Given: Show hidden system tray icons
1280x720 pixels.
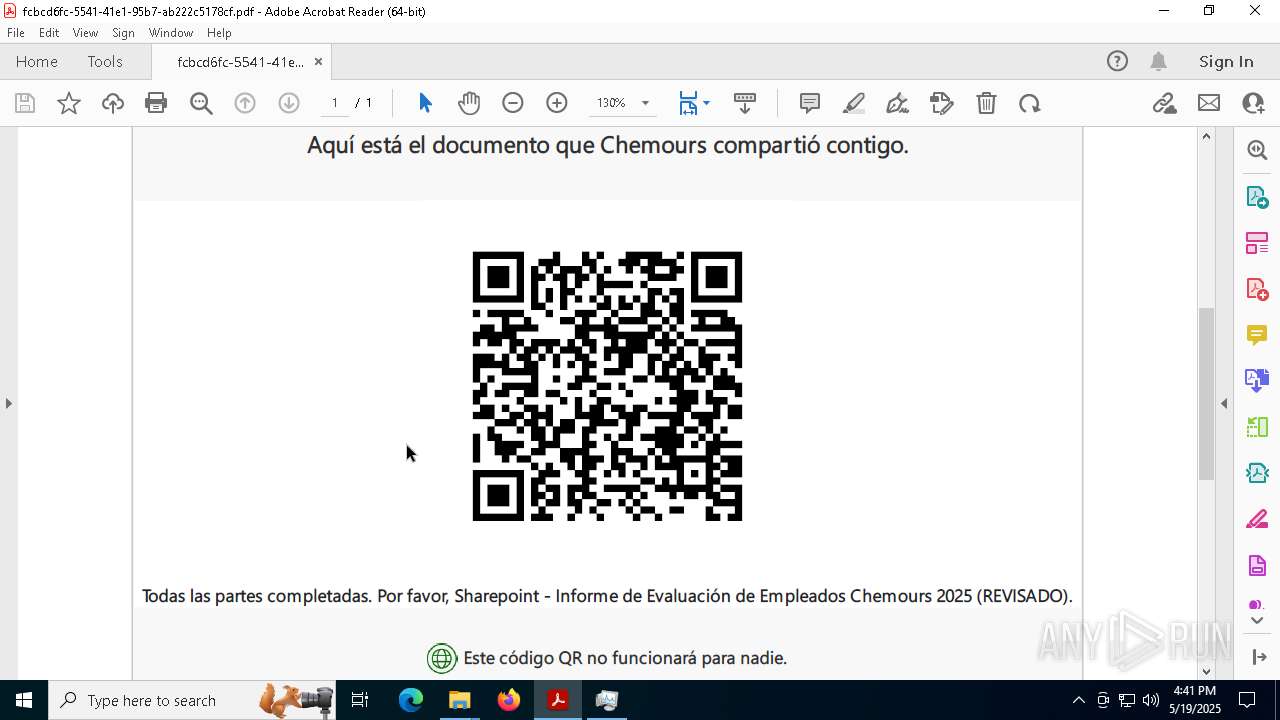Looking at the screenshot, I should 1078,700.
